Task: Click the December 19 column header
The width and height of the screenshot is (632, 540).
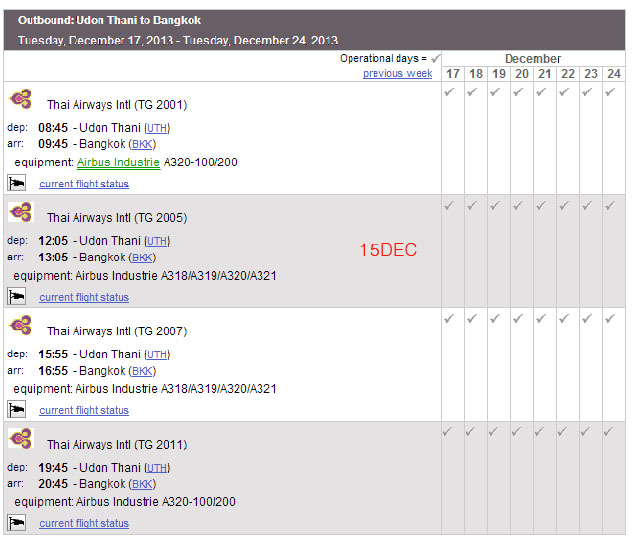Action: [499, 74]
